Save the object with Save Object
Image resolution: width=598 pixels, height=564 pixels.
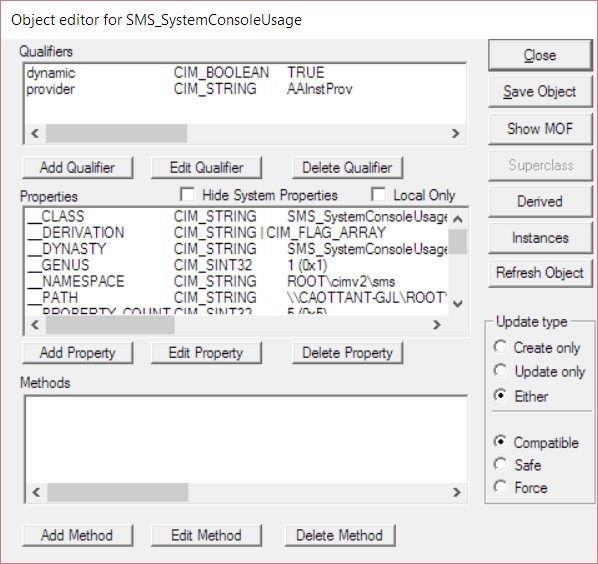click(540, 92)
